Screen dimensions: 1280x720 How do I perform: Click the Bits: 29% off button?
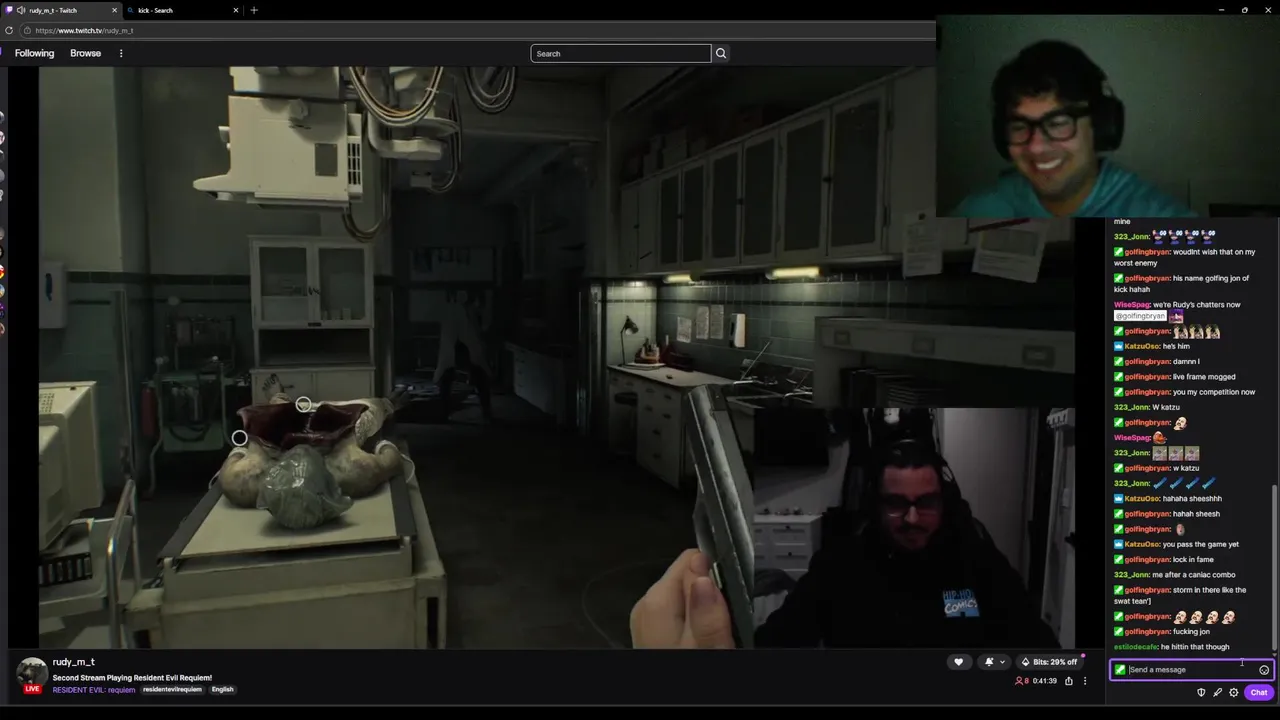1049,662
